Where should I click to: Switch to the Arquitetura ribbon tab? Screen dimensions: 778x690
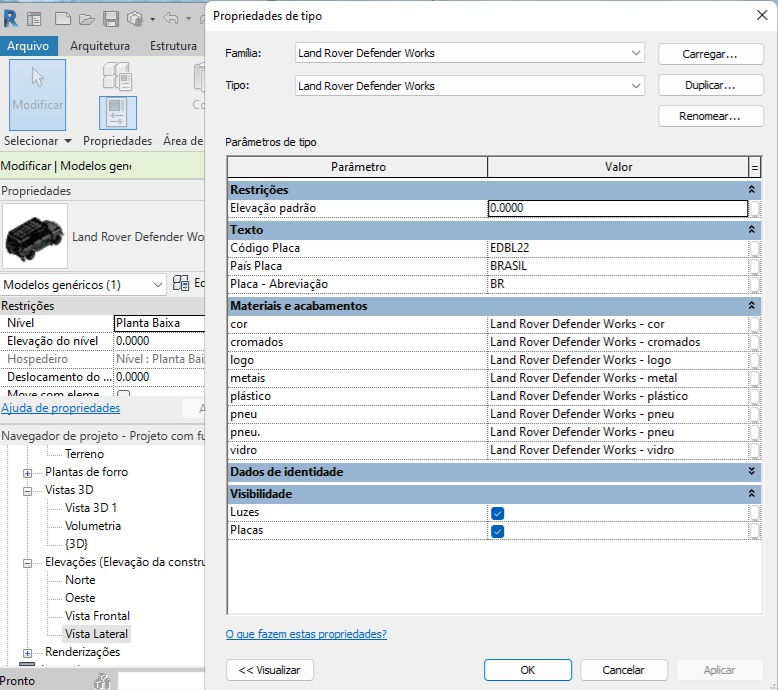pyautogui.click(x=100, y=46)
